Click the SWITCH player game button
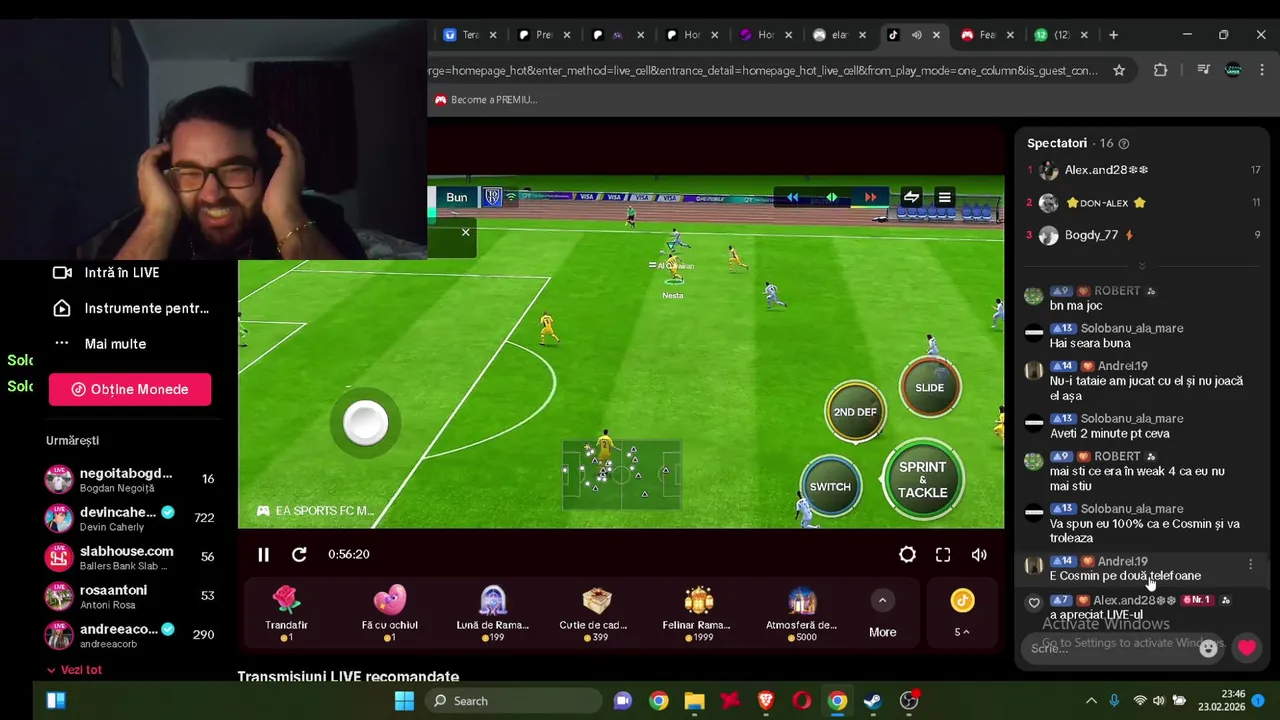 click(x=830, y=487)
